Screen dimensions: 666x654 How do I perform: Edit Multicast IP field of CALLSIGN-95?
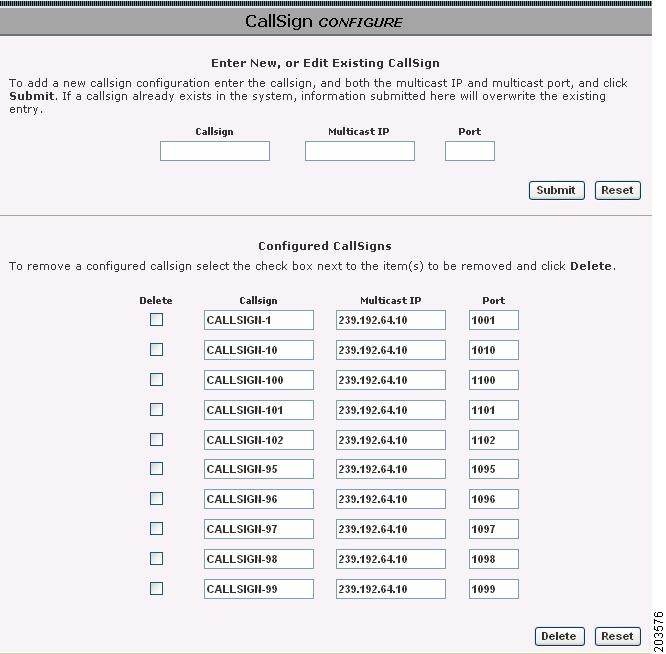(x=391, y=469)
